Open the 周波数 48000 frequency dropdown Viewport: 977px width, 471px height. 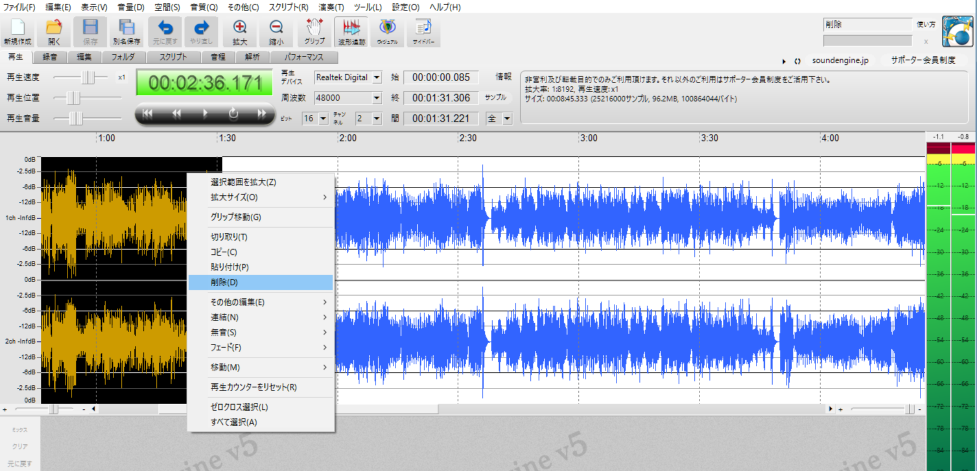tap(376, 98)
